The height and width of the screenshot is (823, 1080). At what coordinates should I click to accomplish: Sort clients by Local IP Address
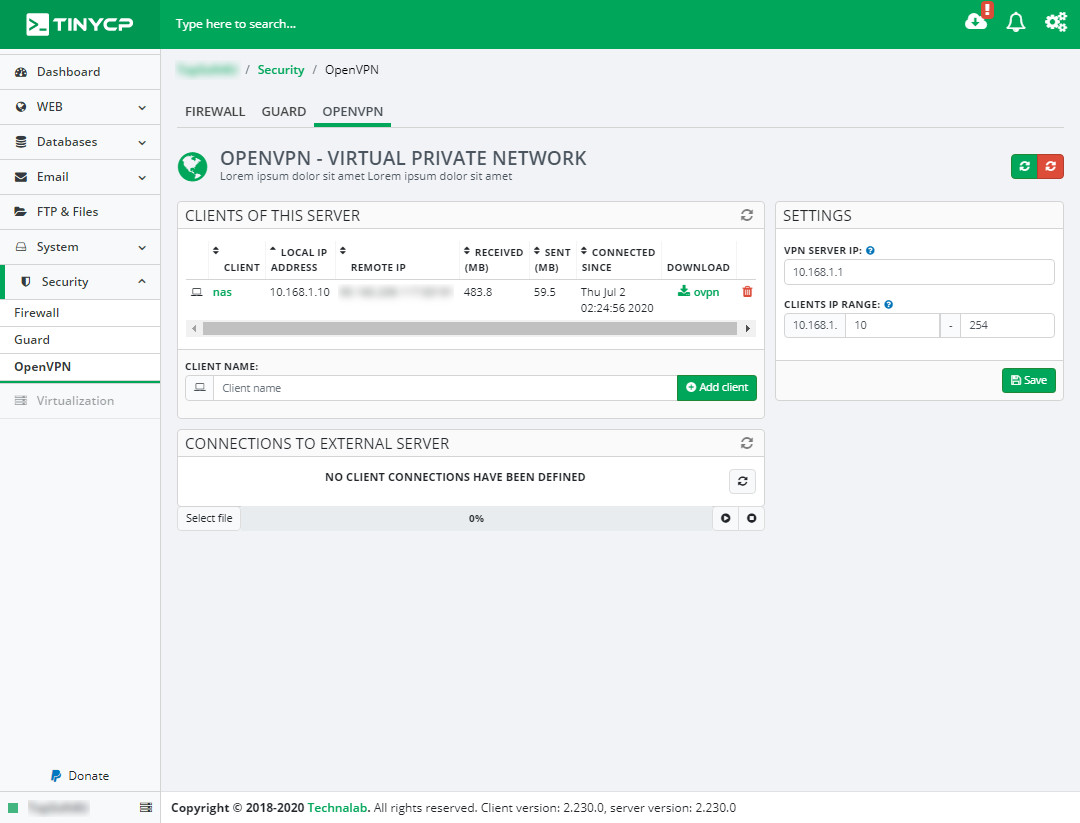pos(299,259)
